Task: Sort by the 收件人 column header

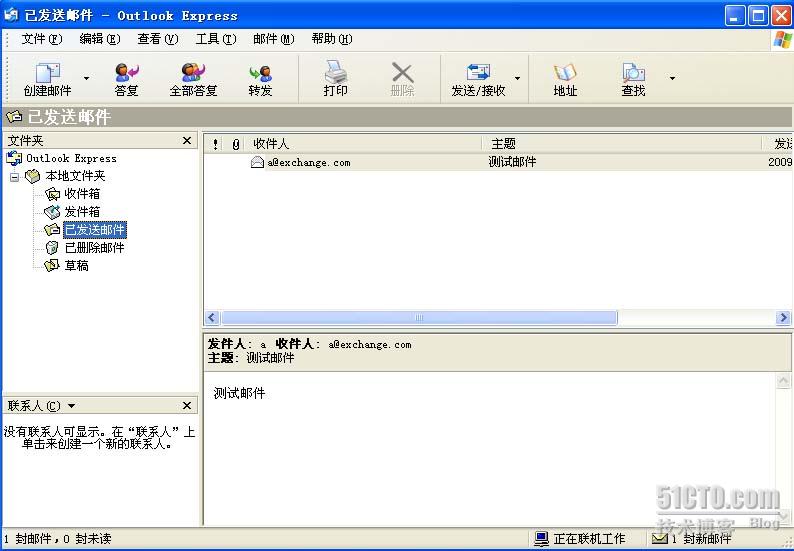Action: [364, 144]
